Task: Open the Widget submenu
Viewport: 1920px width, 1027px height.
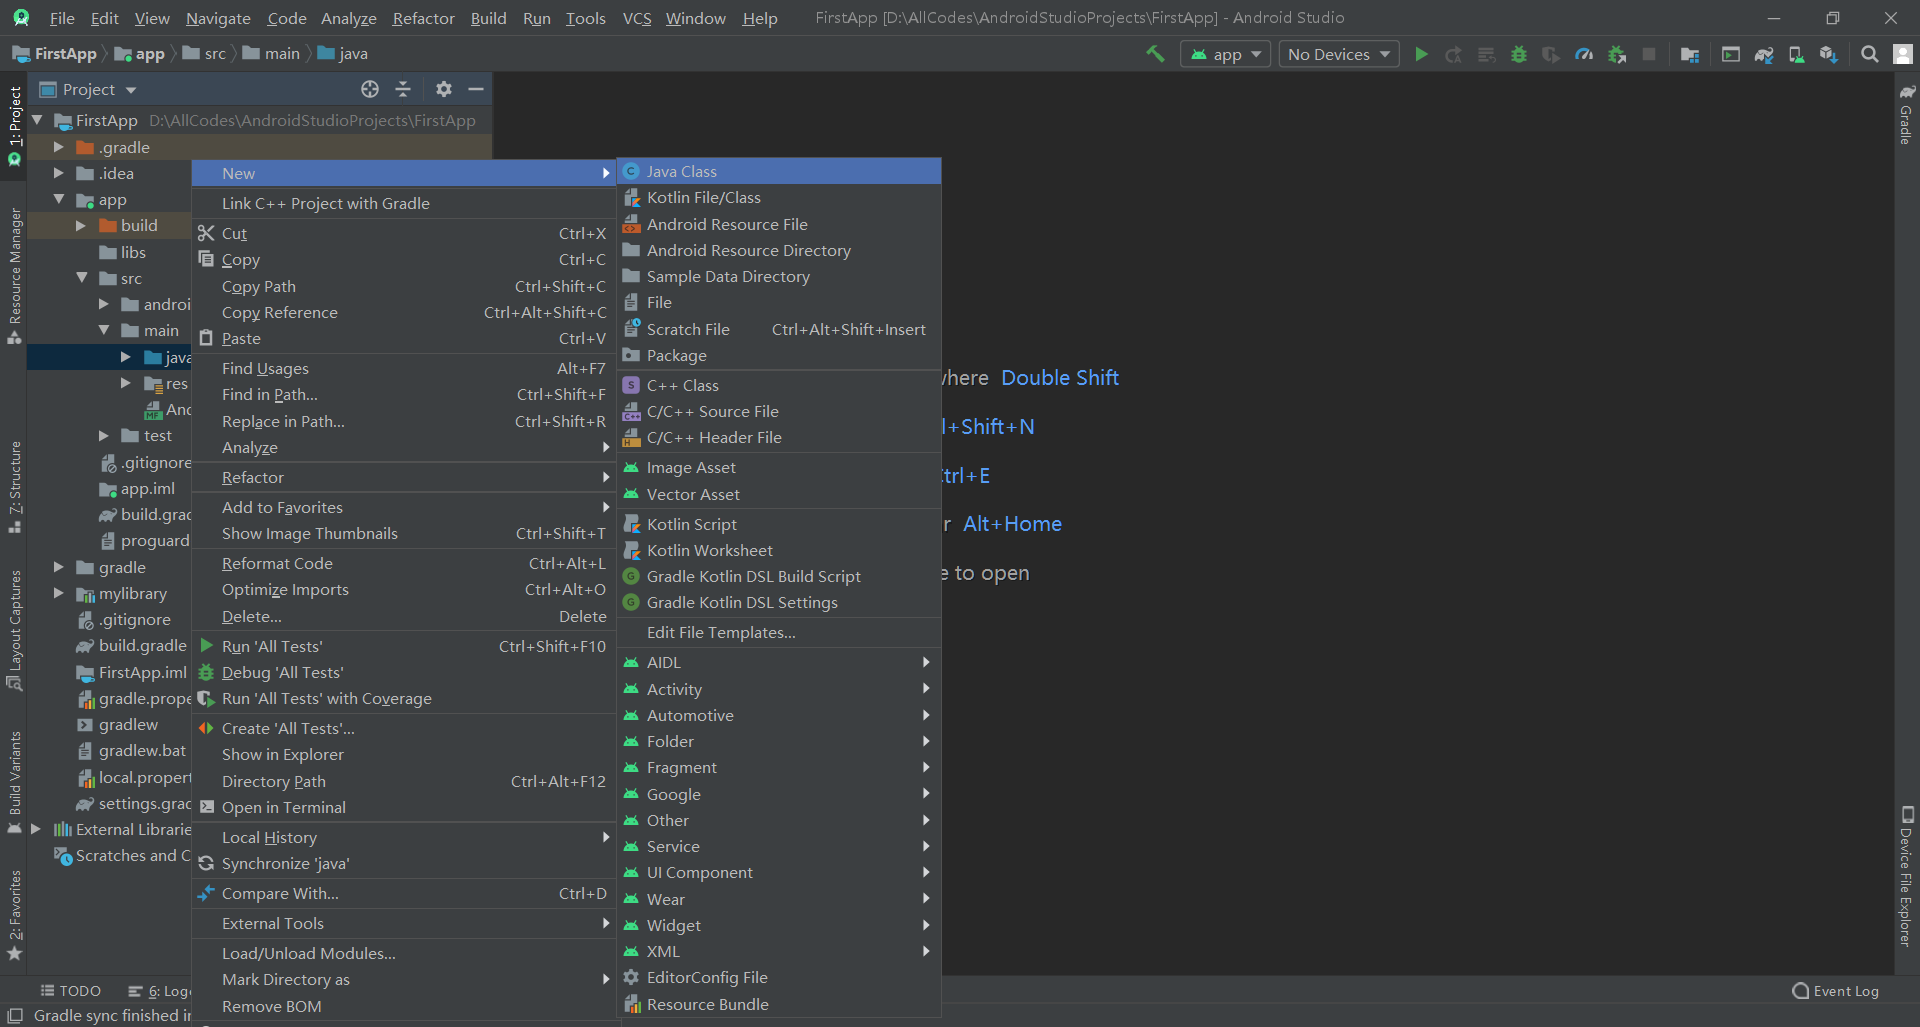Action: pos(779,925)
